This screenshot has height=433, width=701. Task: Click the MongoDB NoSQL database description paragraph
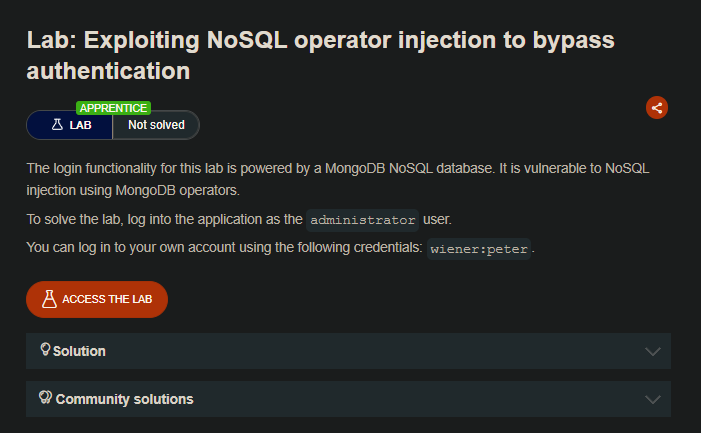click(338, 179)
